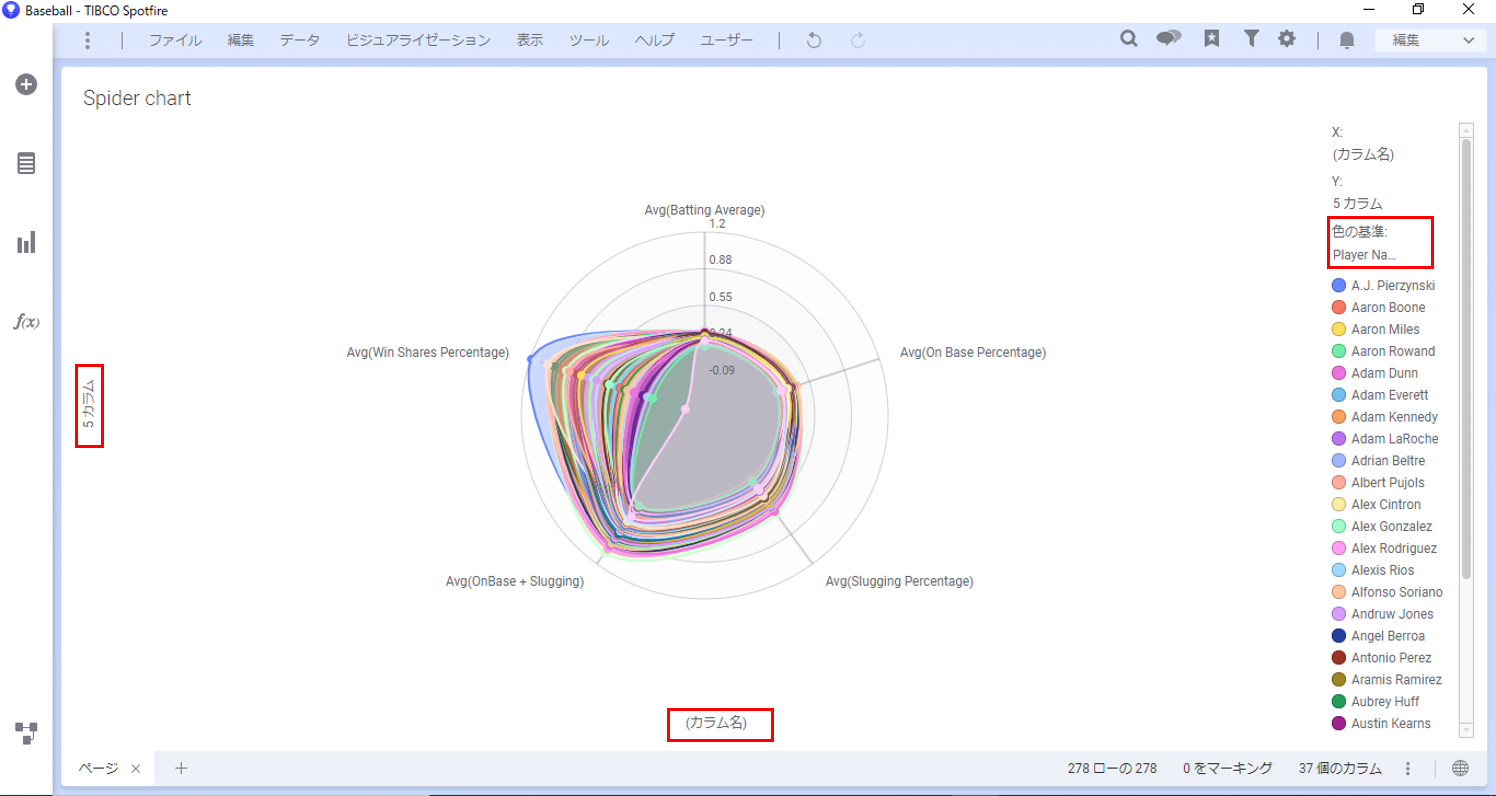Open the filters funnel icon
This screenshot has height=796, width=1496.
1251,39
